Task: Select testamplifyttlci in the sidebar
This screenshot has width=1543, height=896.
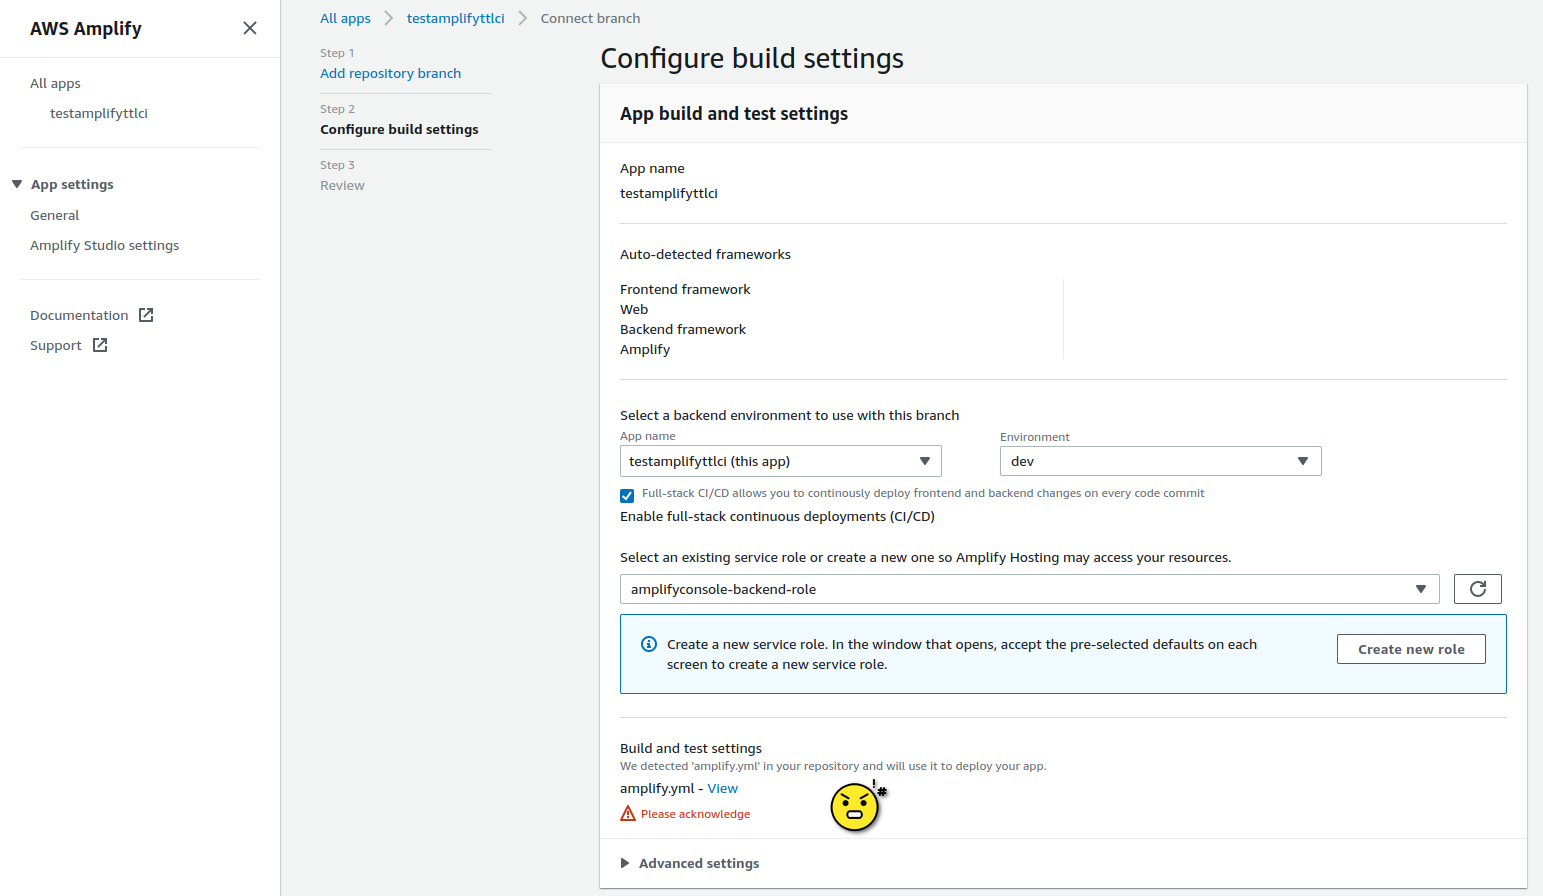Action: tap(99, 113)
